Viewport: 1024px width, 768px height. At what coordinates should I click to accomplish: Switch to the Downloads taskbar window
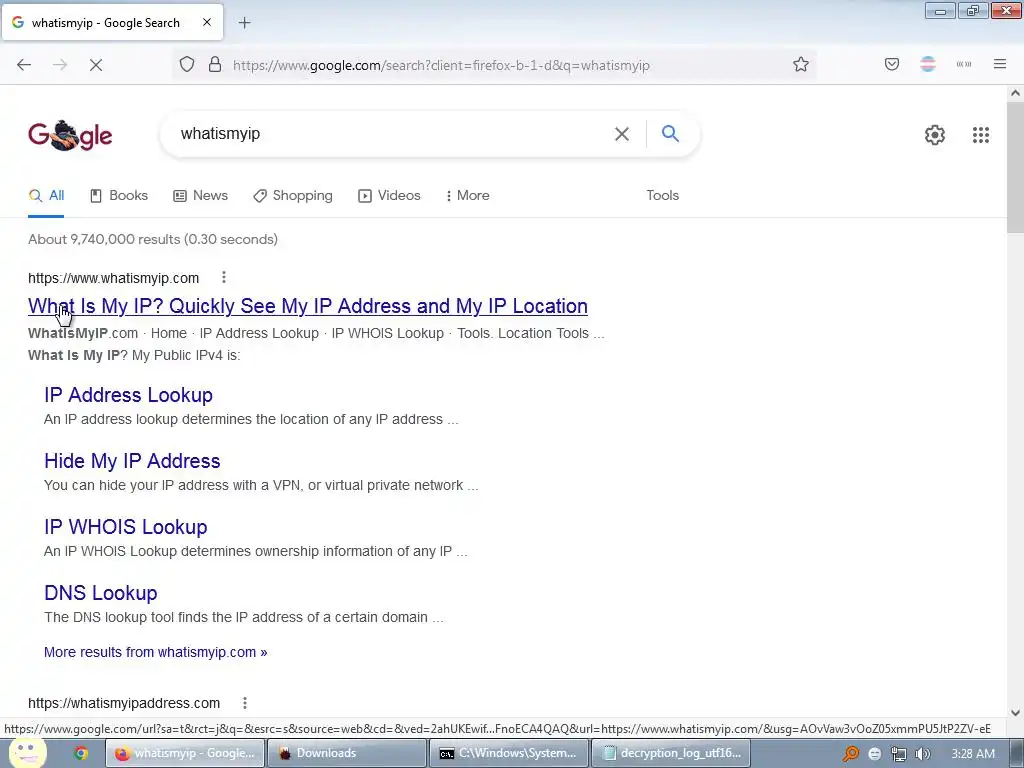[346, 753]
